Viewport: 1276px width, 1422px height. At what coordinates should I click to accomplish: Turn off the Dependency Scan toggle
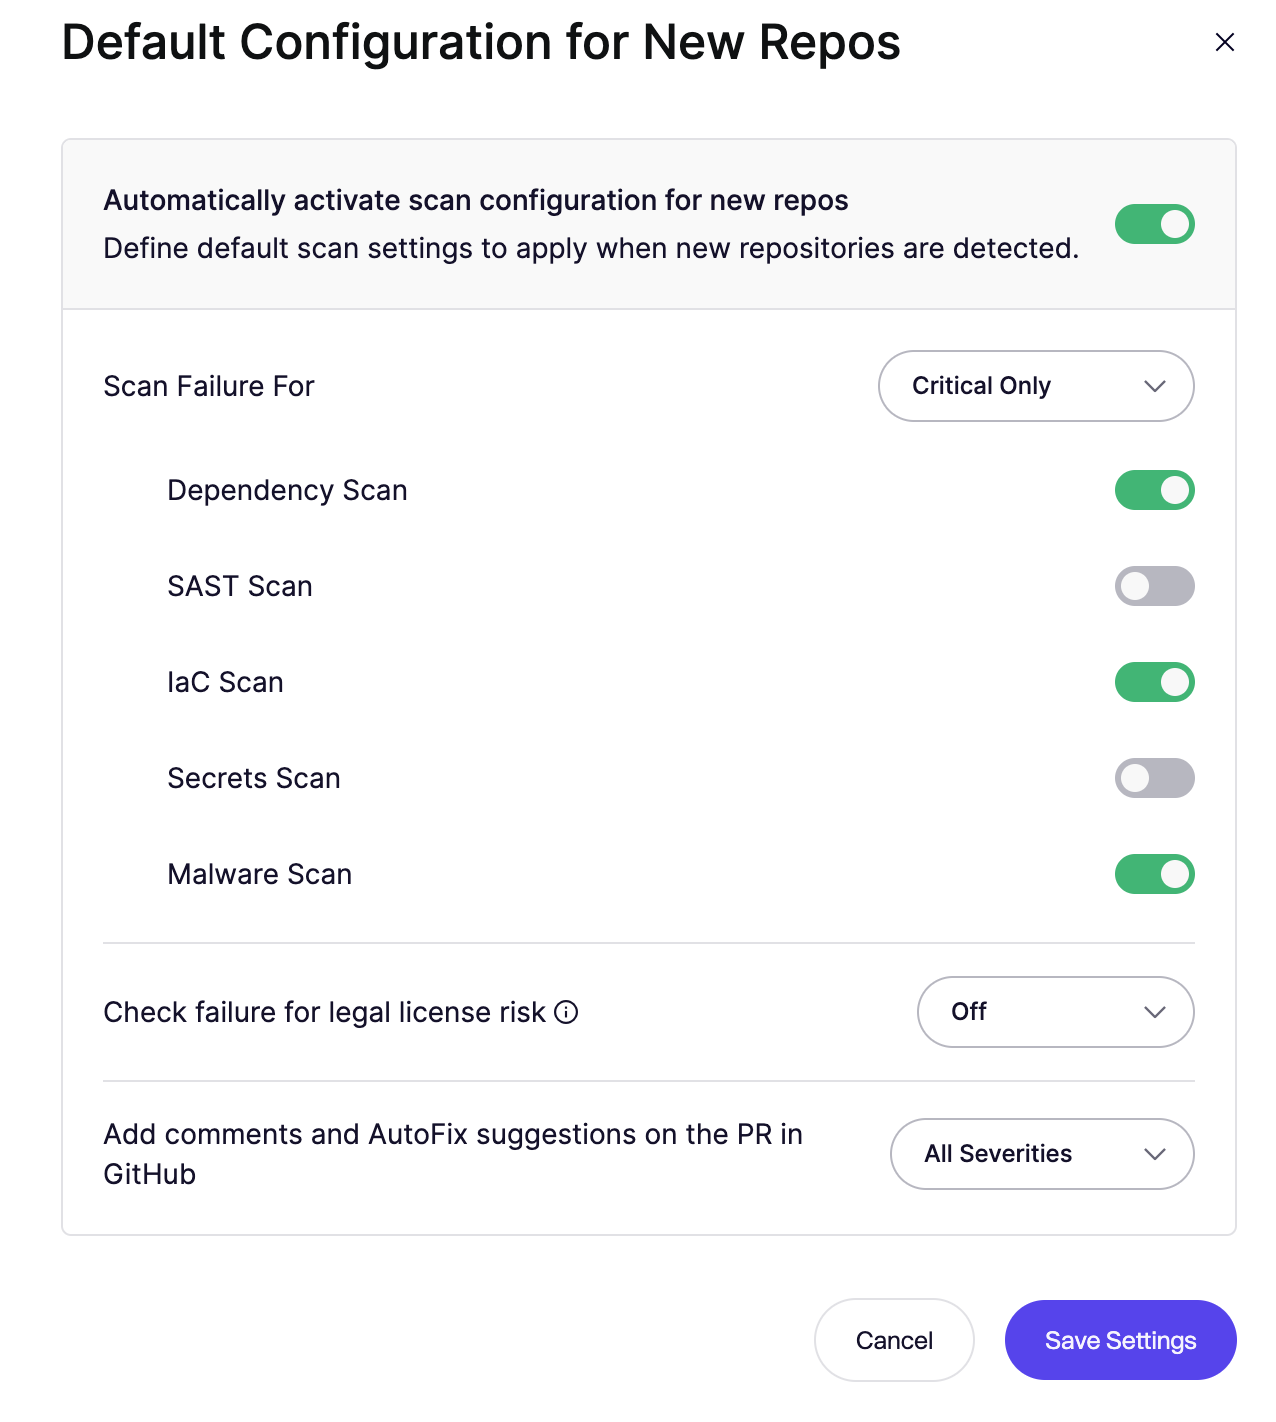coord(1154,490)
